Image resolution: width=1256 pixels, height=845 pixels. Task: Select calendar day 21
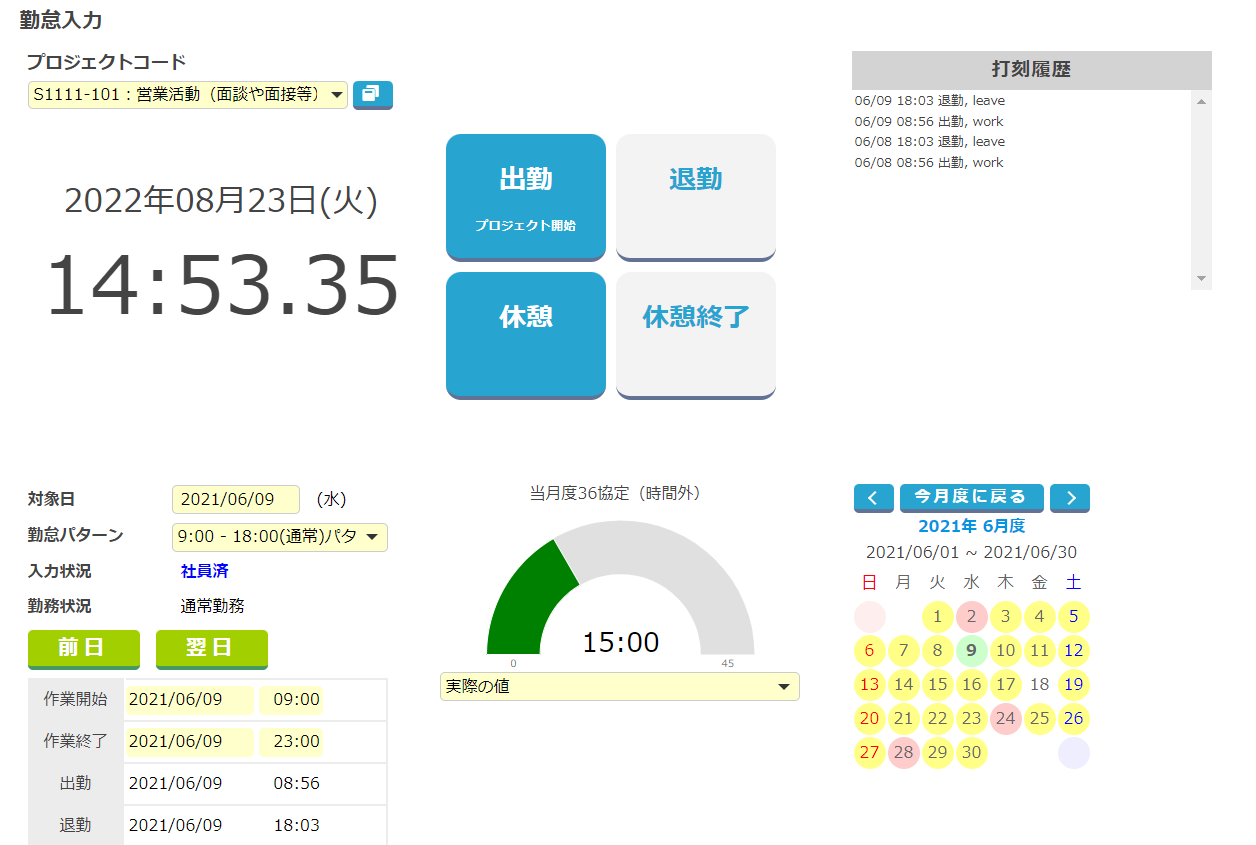[904, 719]
